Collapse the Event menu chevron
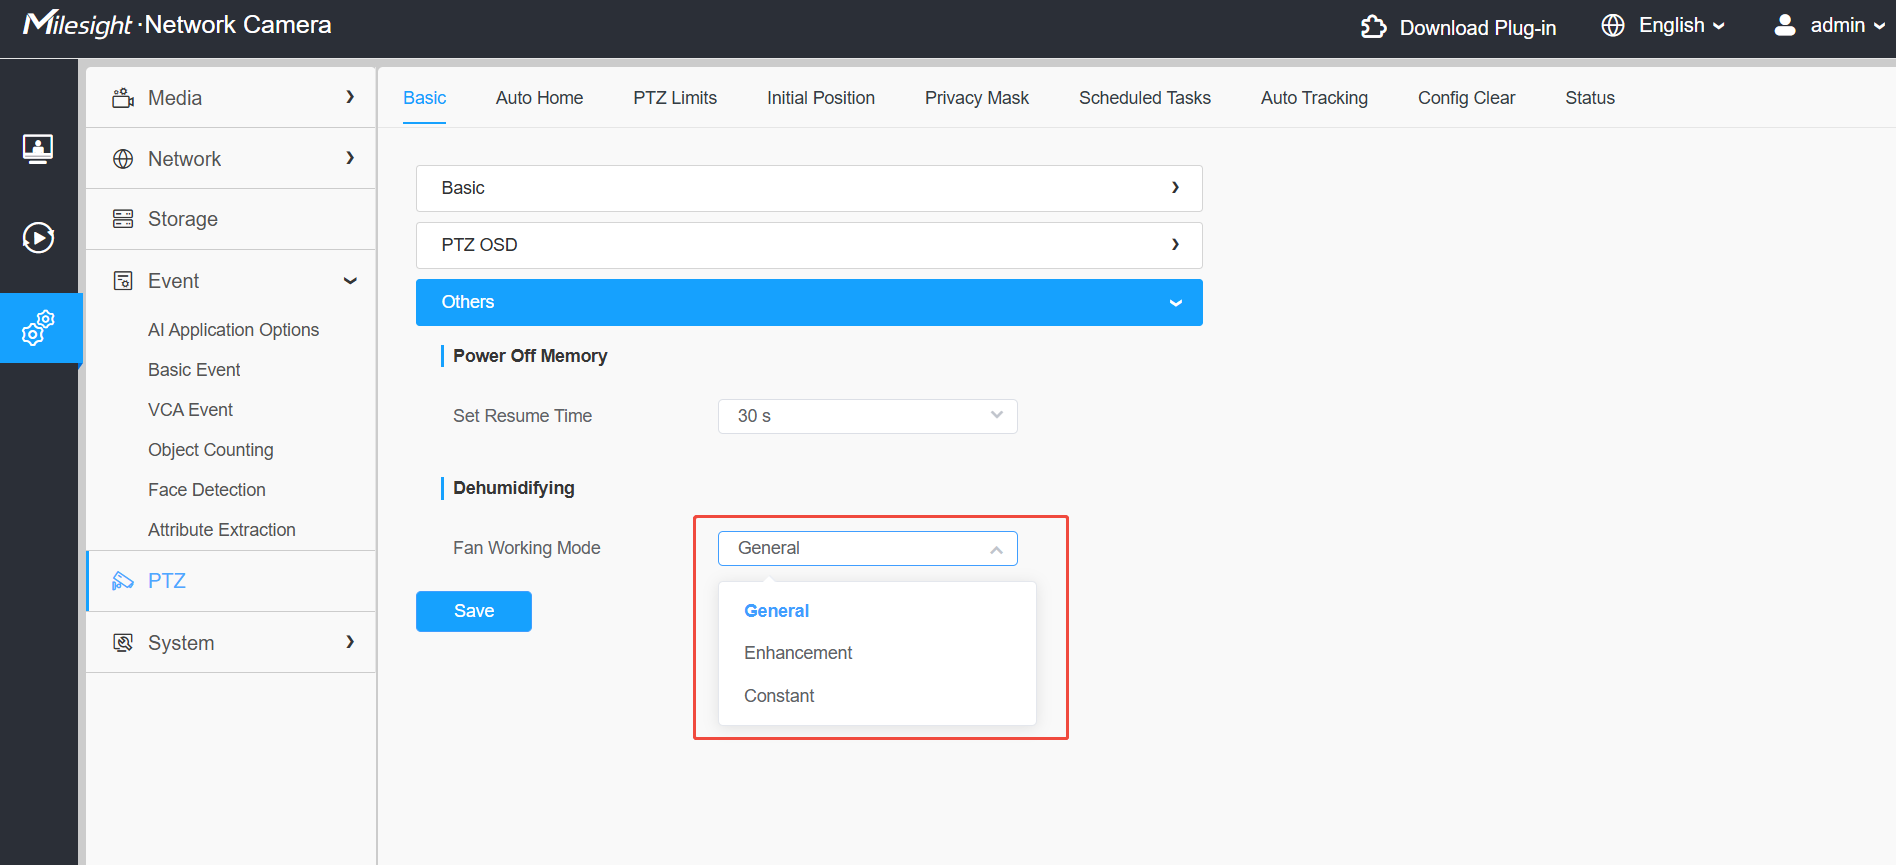The image size is (1896, 865). coord(350,281)
